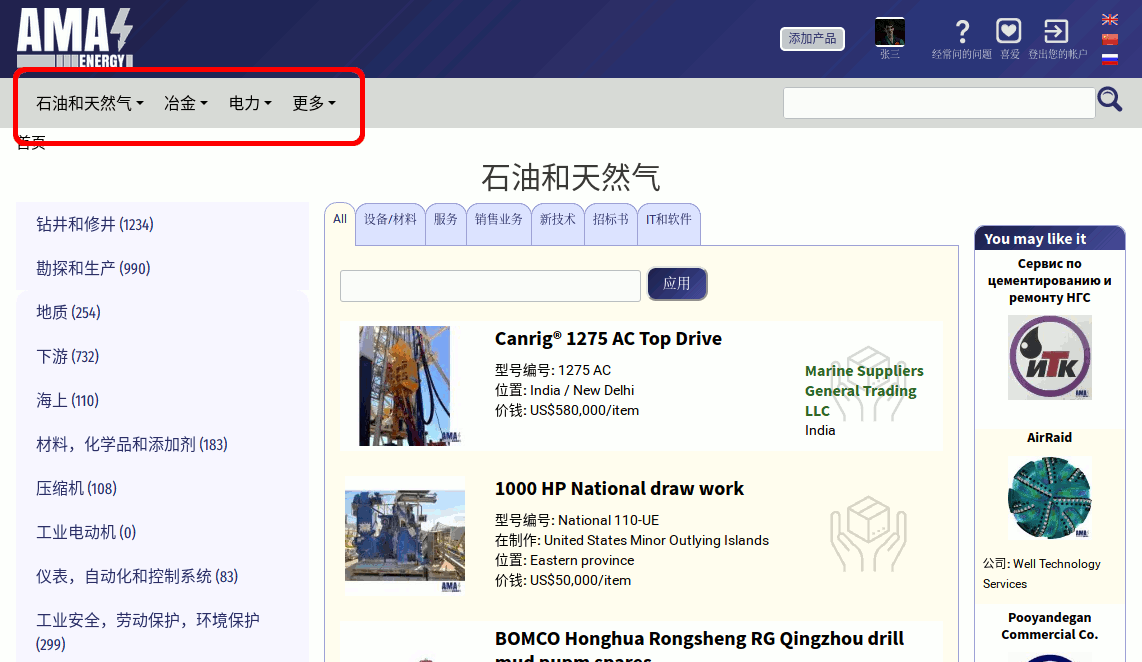Click hands-box icon in draw work listing
This screenshot has width=1142, height=662.
click(x=868, y=534)
